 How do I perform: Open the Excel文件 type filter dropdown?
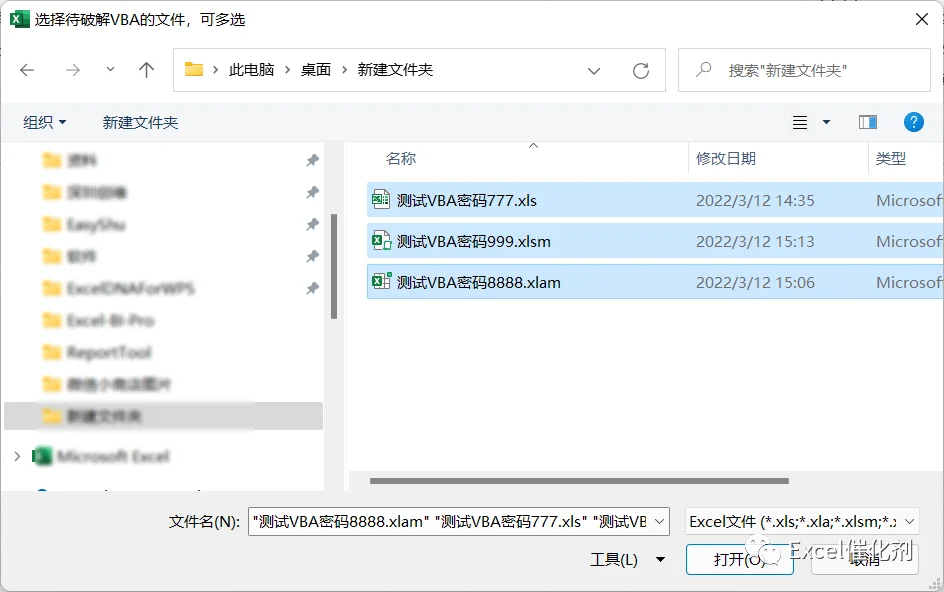pos(909,521)
